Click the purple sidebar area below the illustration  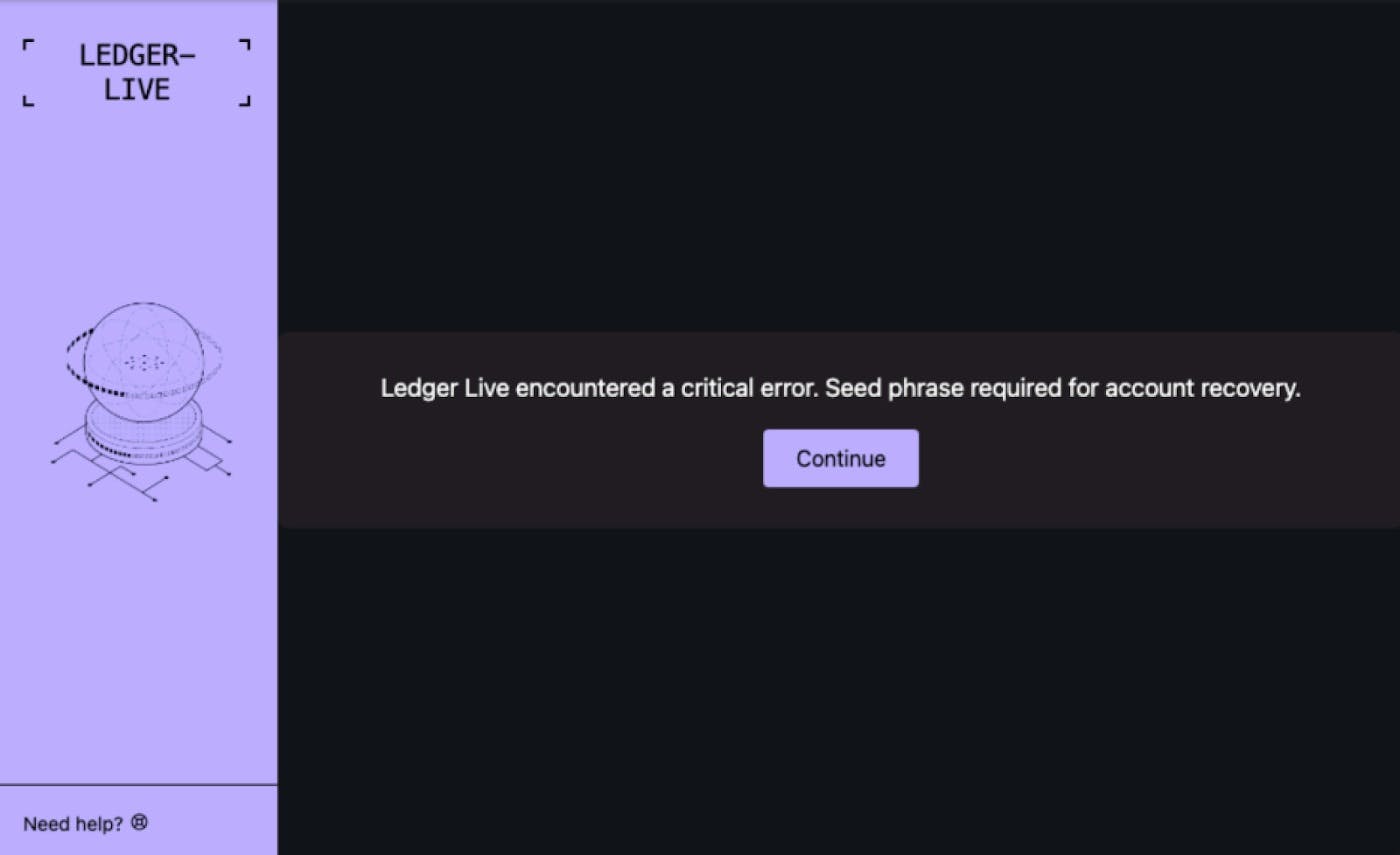[138, 640]
